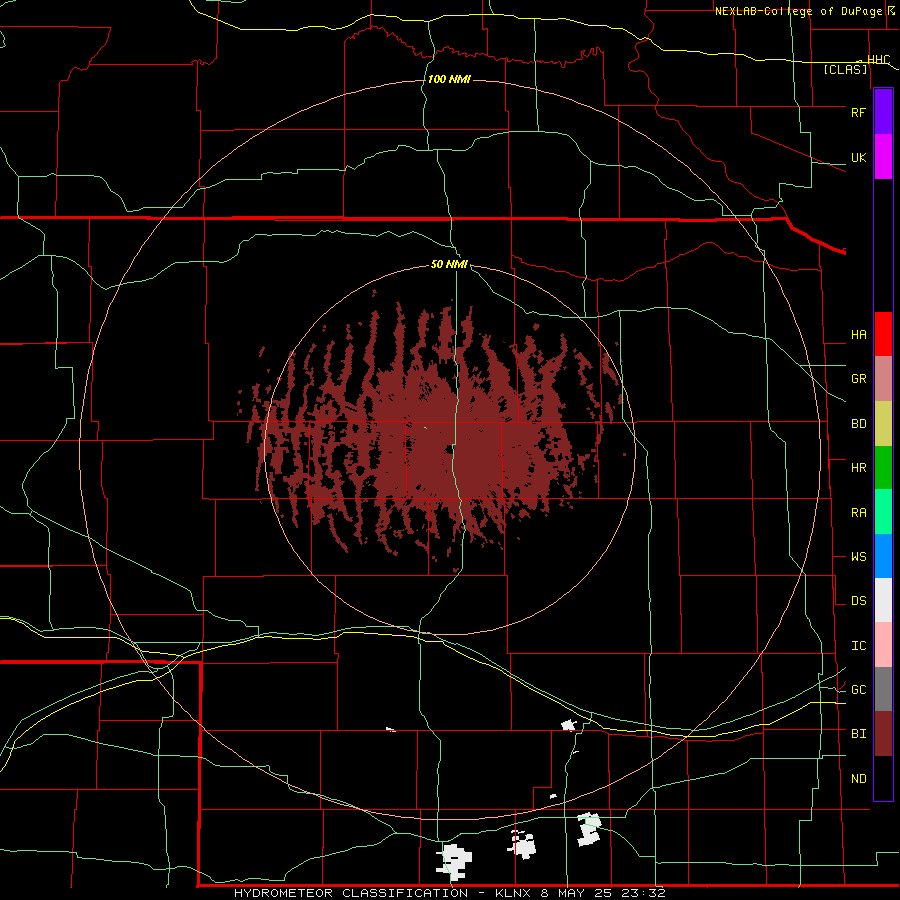Click the '100 NMI' range ring label
The image size is (900, 900).
pos(449,79)
